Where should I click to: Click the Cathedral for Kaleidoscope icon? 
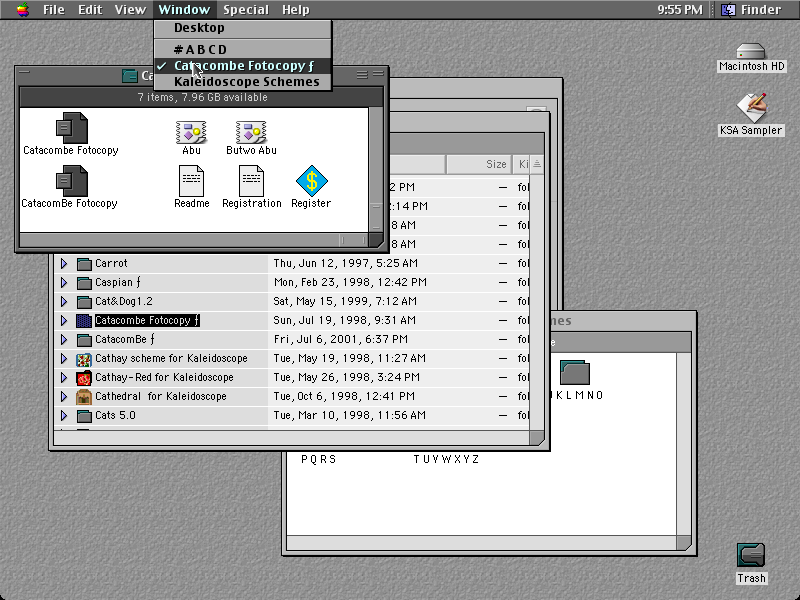[84, 396]
